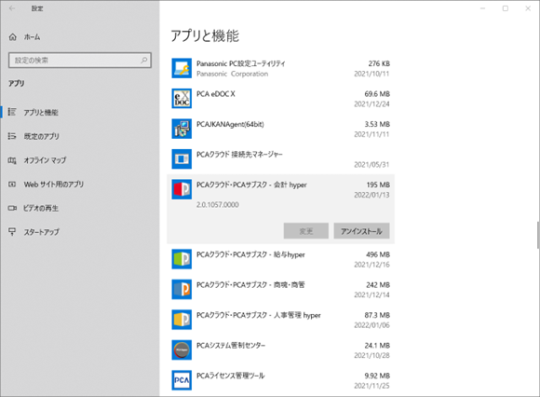
Task: Click the アプリと機能 page heading
Action: [x=205, y=36]
